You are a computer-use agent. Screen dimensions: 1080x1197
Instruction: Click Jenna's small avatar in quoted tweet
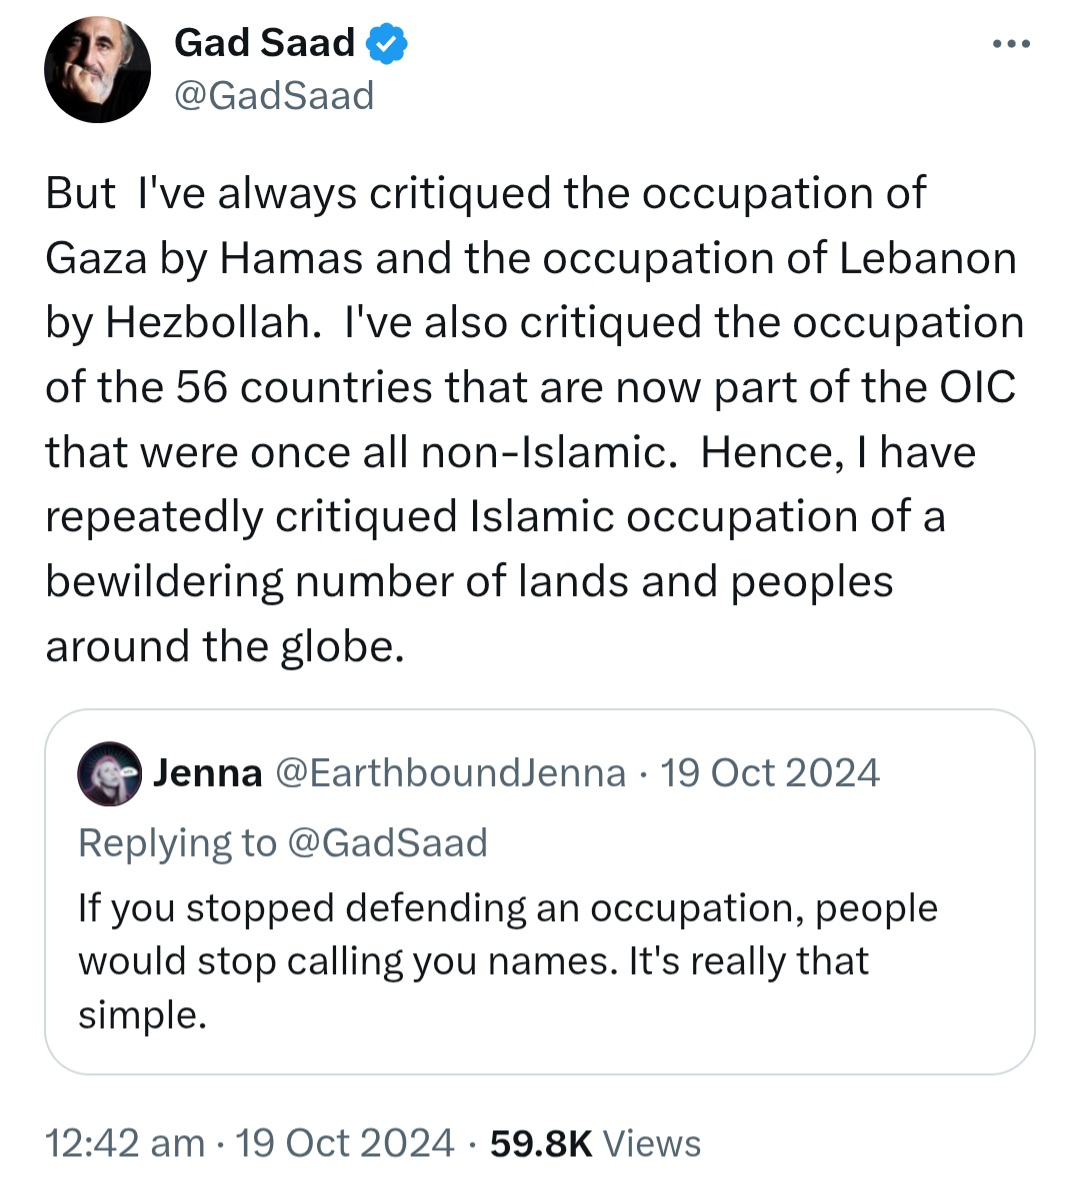pos(109,773)
